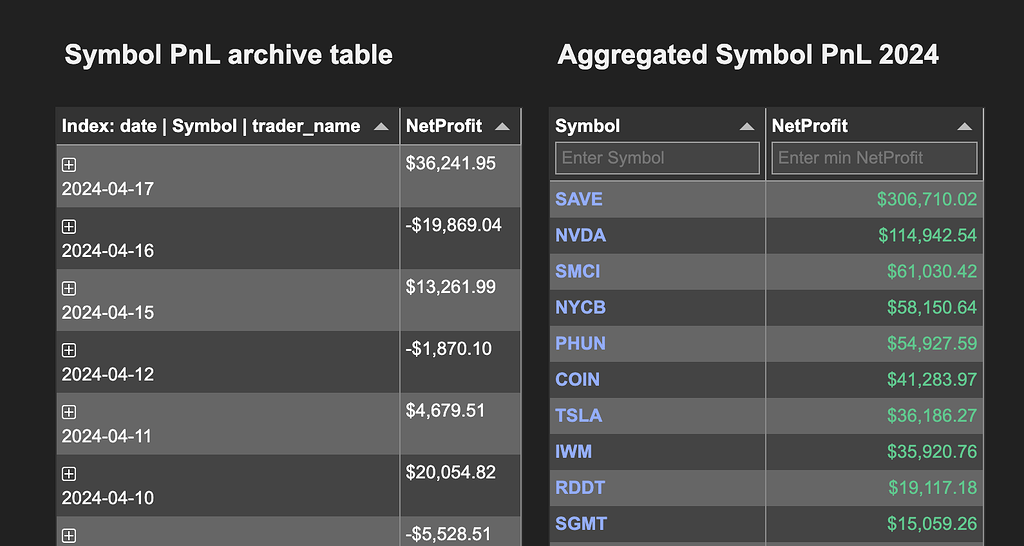Open the NVDA symbol link
This screenshot has height=546, width=1024.
581,235
